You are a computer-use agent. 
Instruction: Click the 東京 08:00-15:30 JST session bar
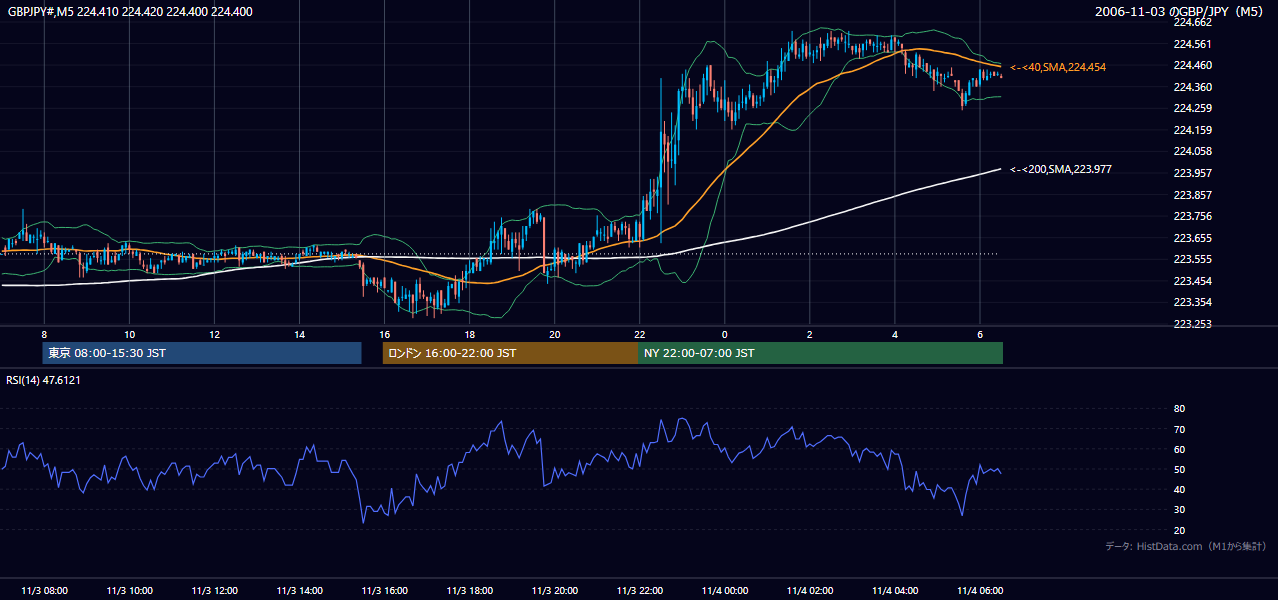tap(202, 353)
